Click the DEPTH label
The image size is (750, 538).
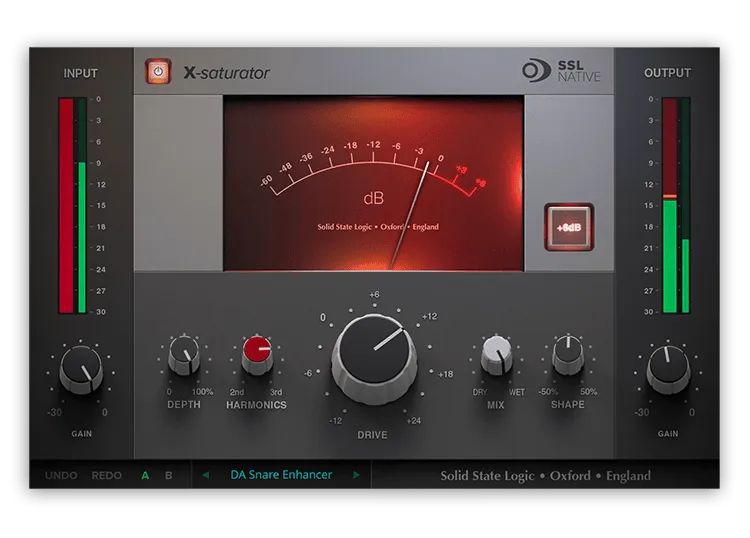[x=184, y=405]
